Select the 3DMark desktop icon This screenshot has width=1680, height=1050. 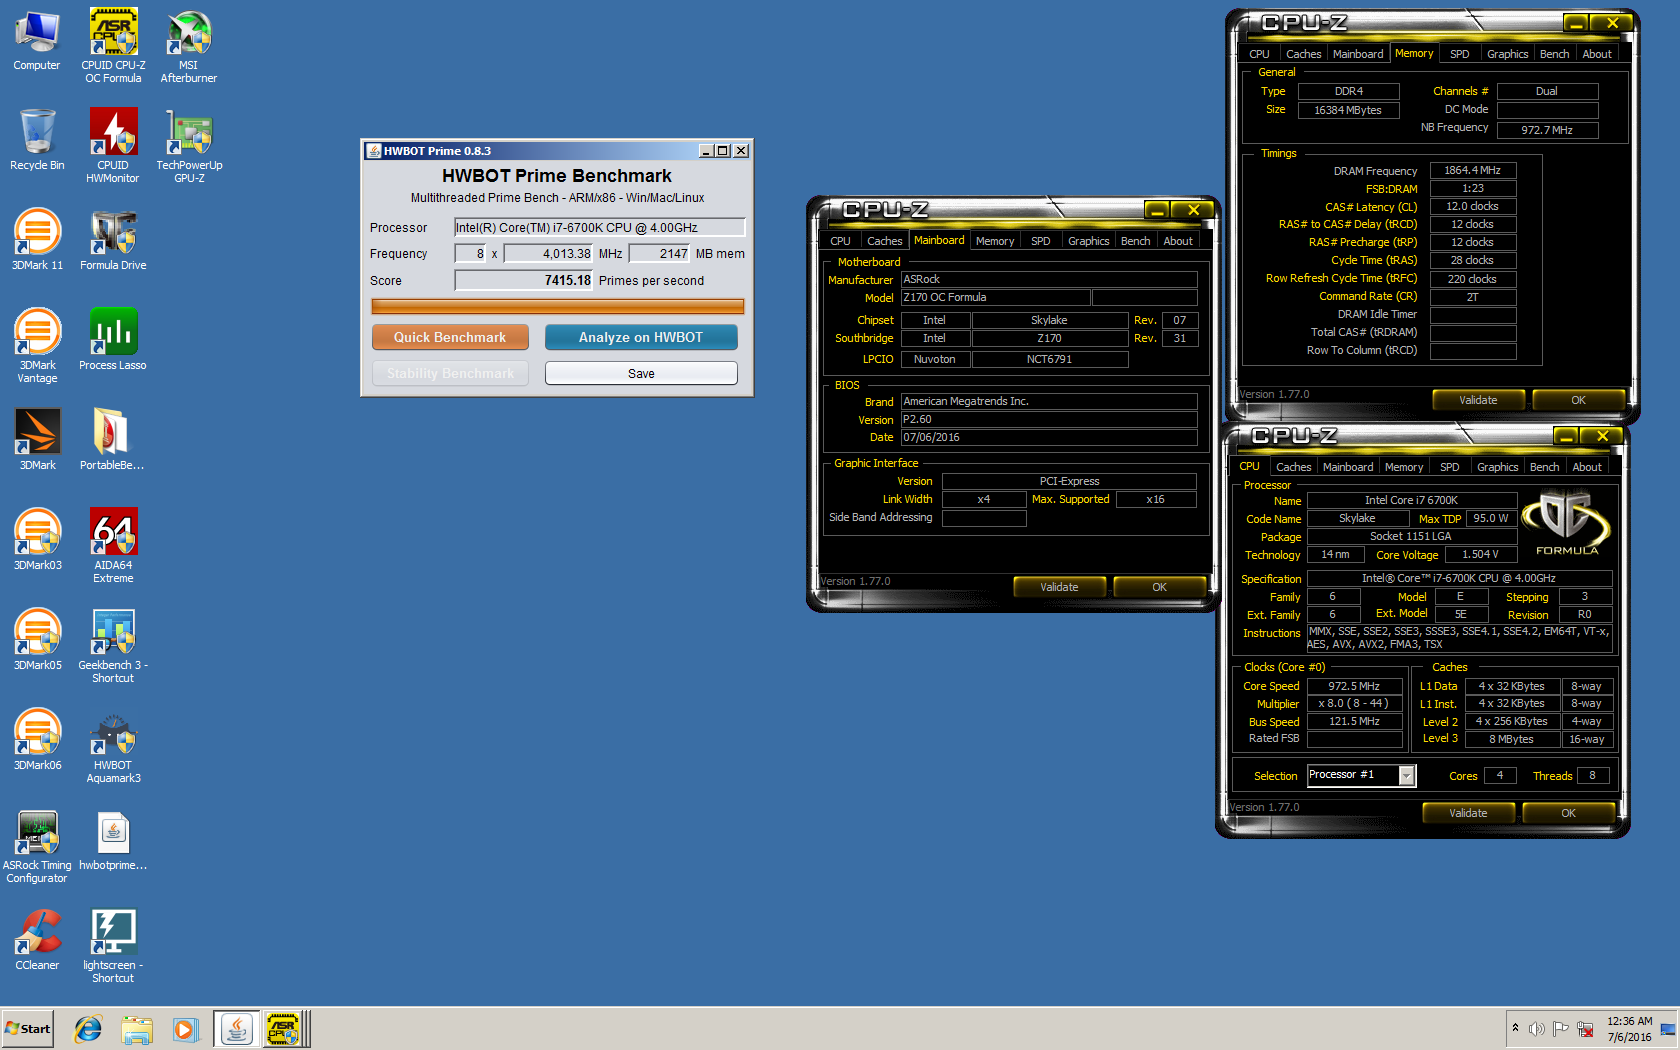[x=37, y=440]
